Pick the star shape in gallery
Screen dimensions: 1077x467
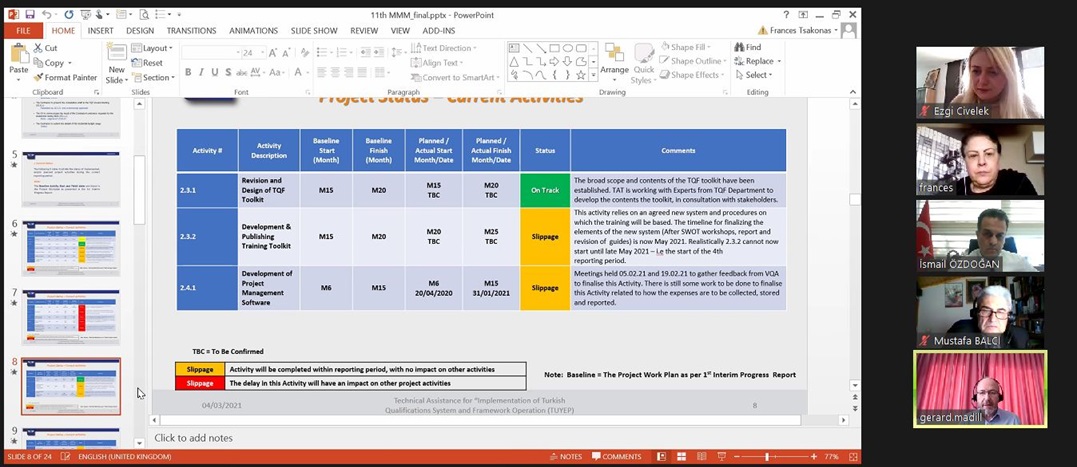tap(581, 74)
